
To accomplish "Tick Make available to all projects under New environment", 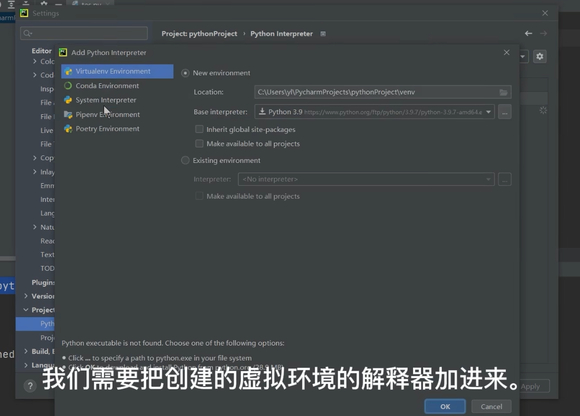I will pyautogui.click(x=199, y=143).
